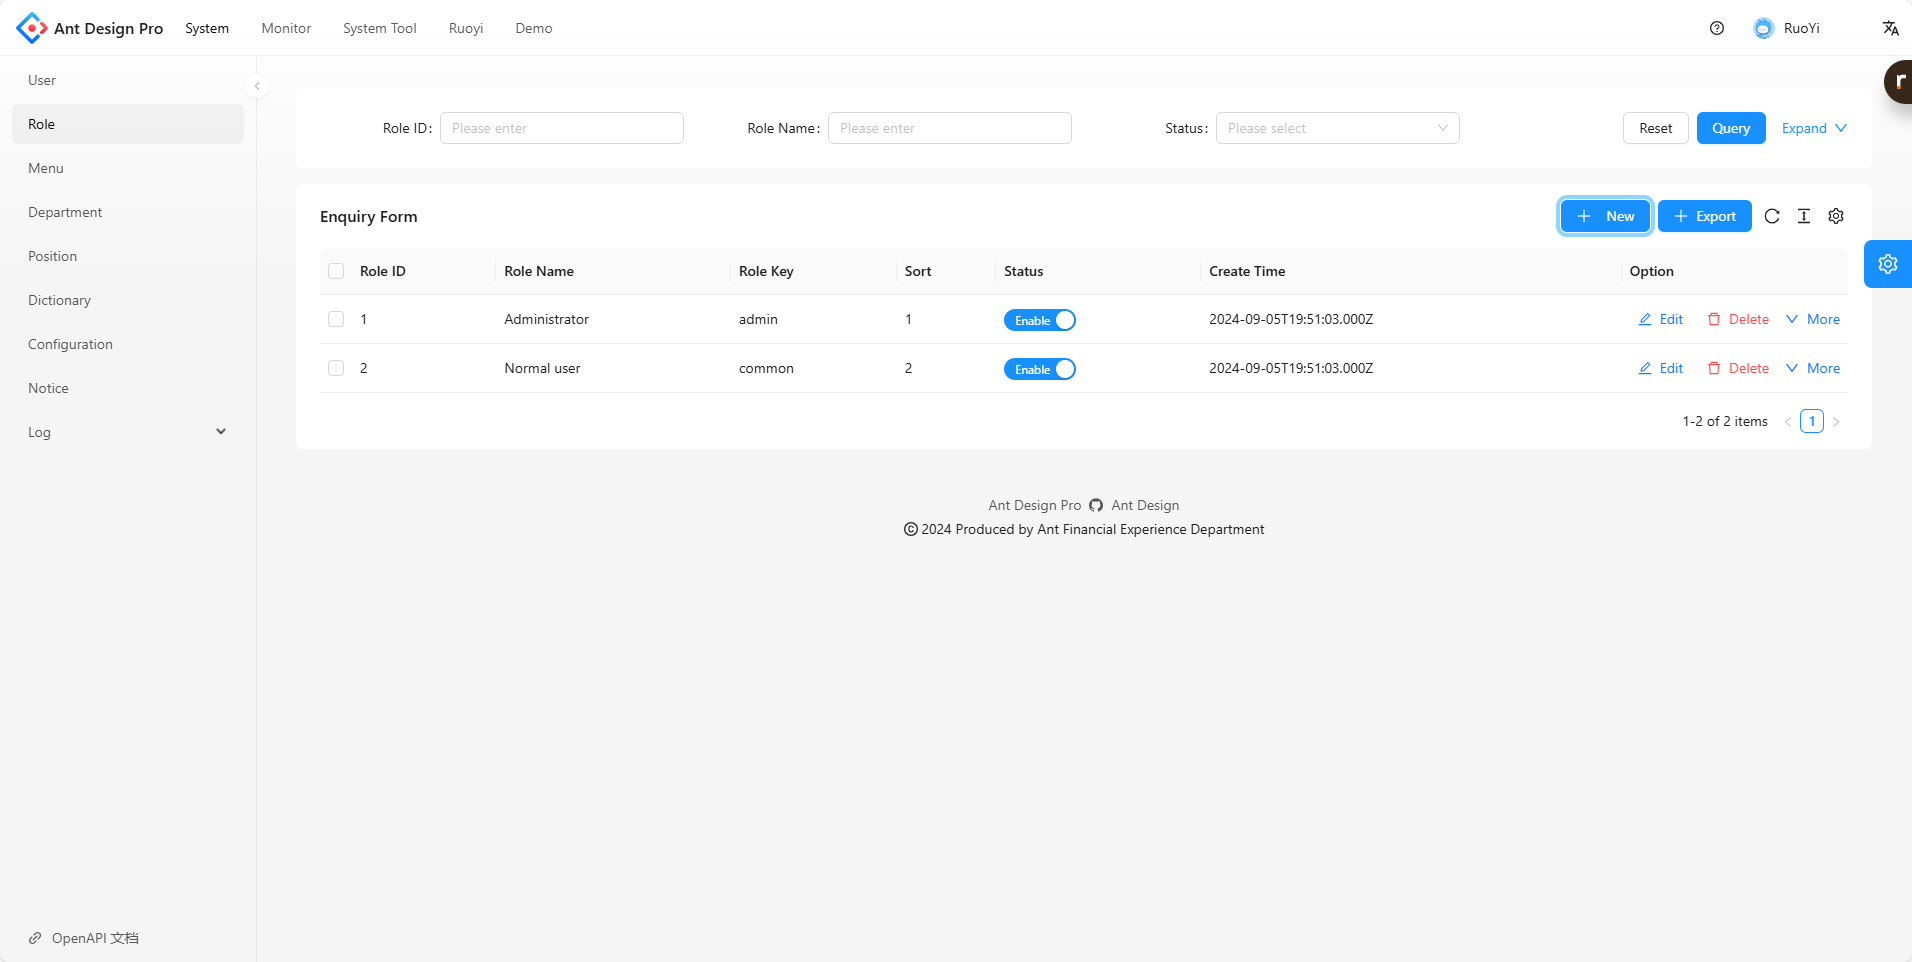Open the Status select dropdown
Image resolution: width=1912 pixels, height=962 pixels.
pos(1337,128)
